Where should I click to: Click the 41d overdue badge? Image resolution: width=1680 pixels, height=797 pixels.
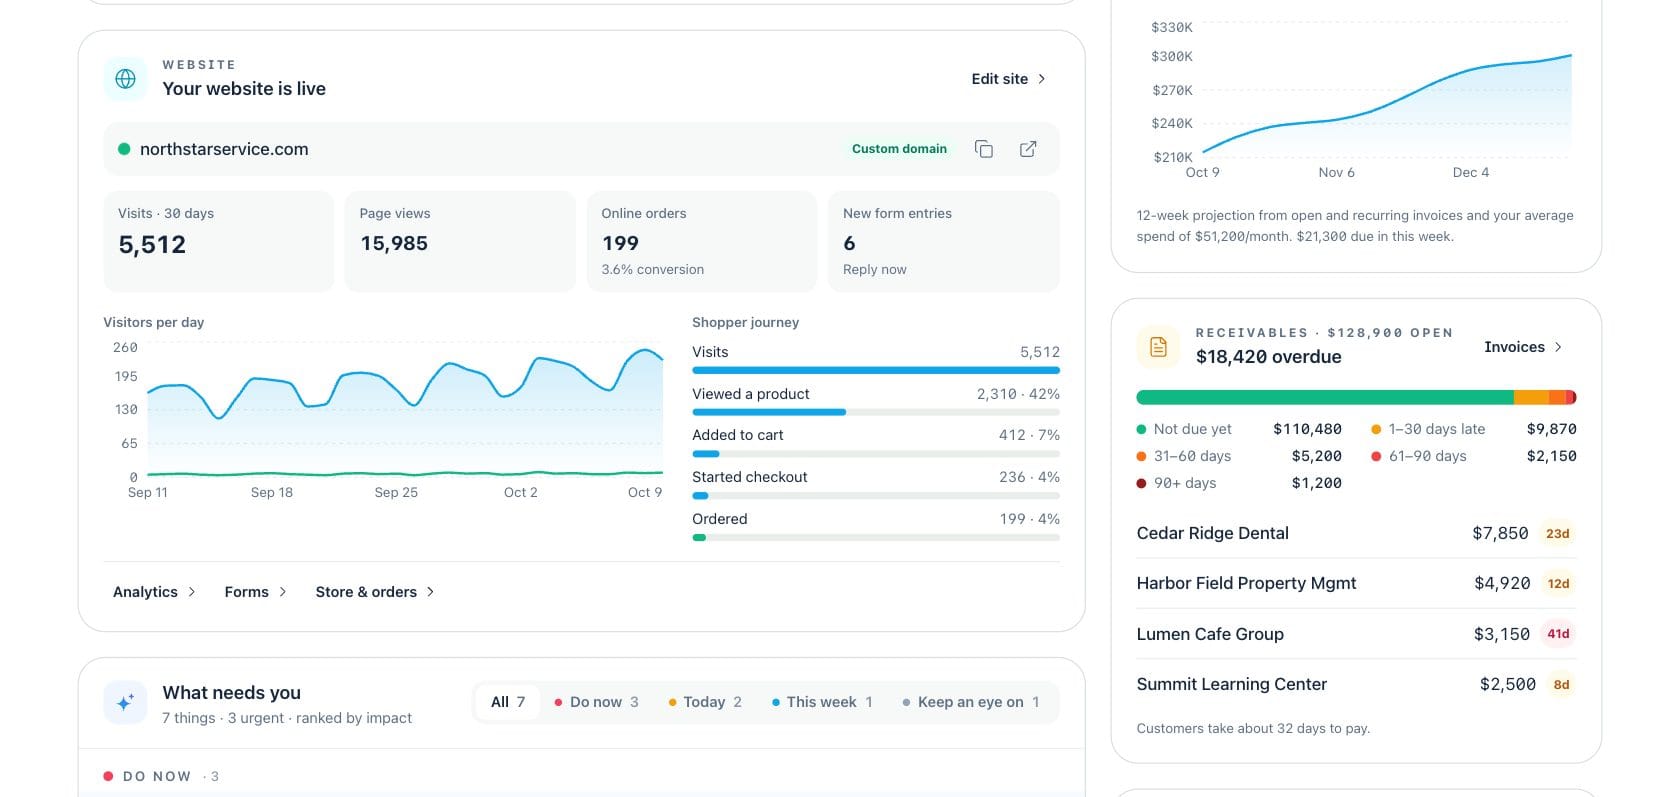coord(1558,634)
